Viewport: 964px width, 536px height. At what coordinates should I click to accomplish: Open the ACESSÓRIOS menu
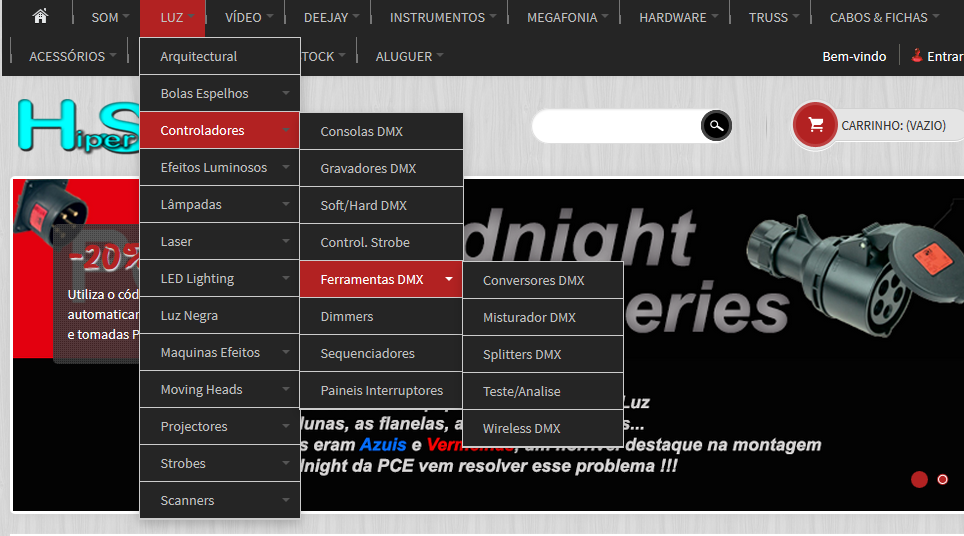pyautogui.click(x=72, y=56)
